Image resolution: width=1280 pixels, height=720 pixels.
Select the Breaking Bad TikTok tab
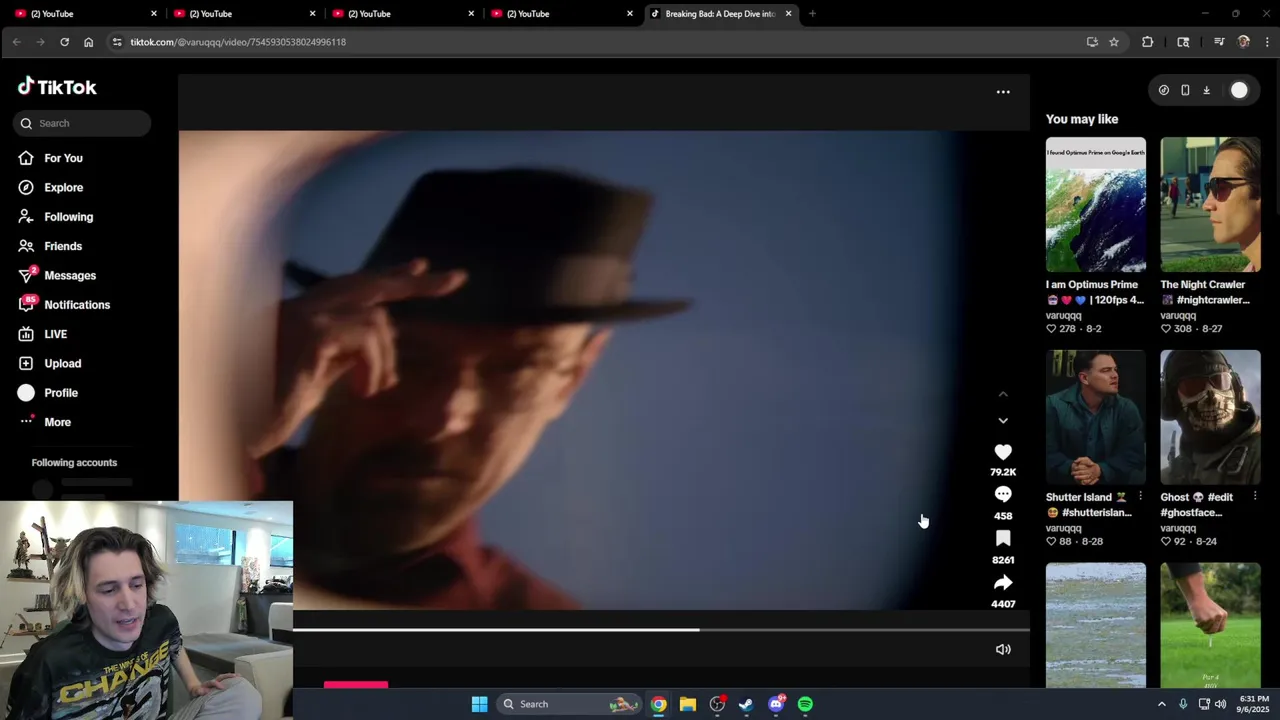tap(720, 14)
